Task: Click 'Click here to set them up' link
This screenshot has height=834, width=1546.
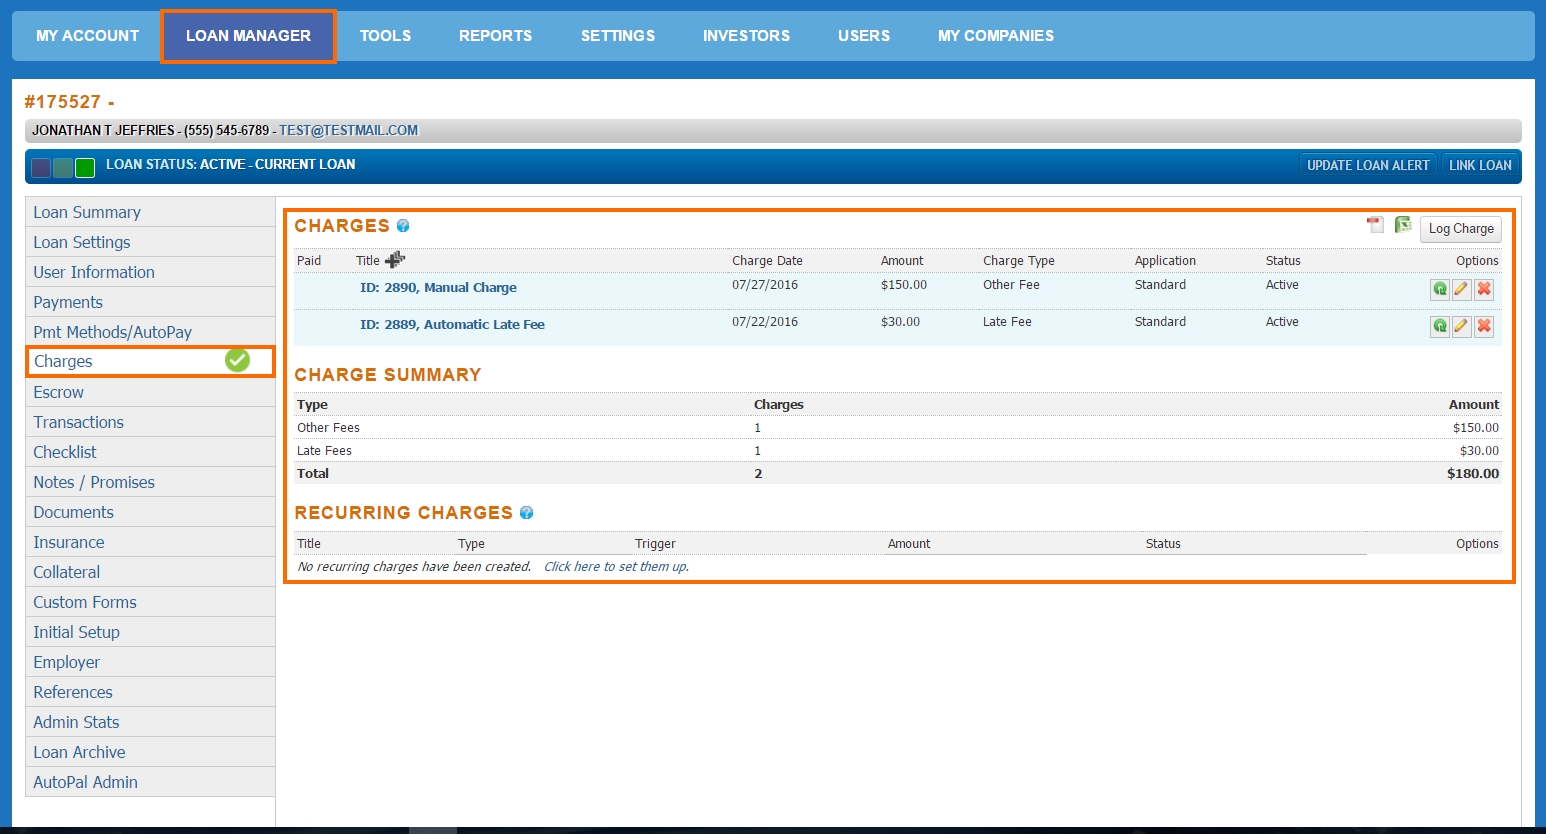Action: click(x=616, y=567)
